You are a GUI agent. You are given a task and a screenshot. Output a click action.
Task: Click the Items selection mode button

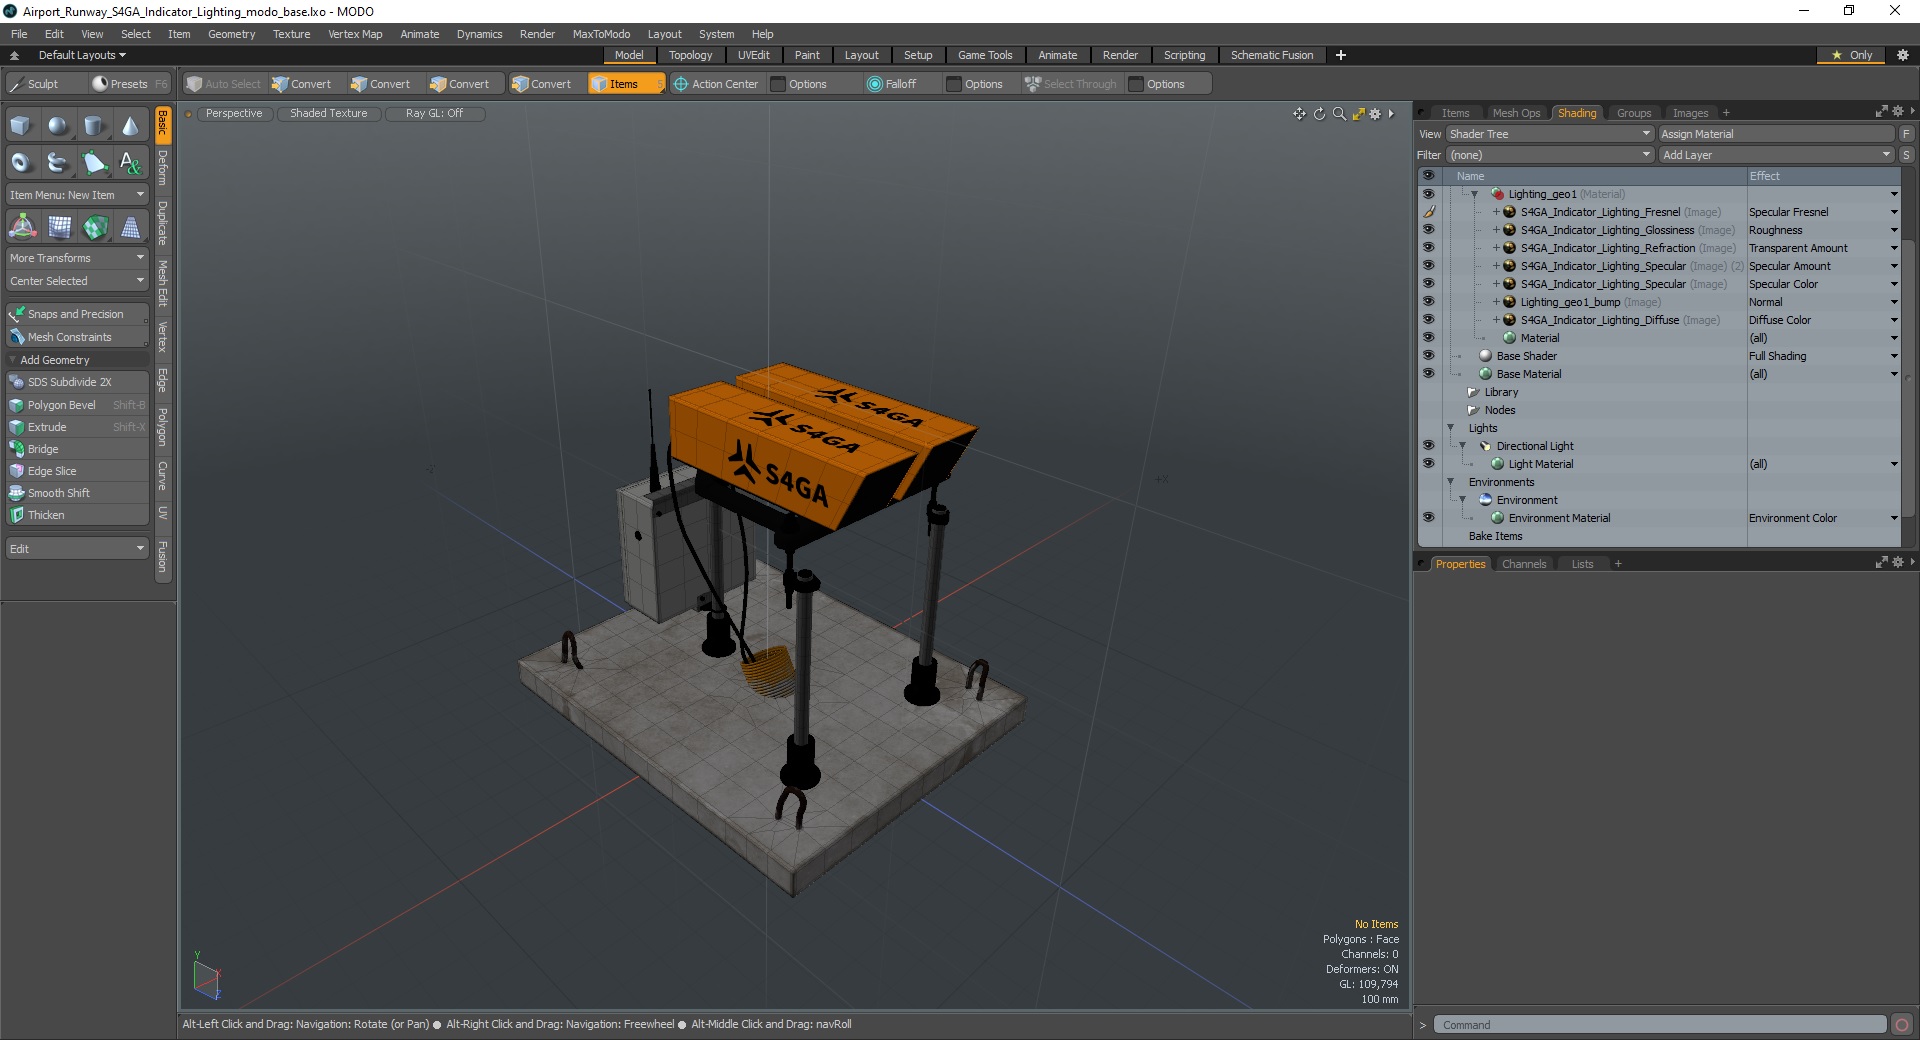click(626, 84)
